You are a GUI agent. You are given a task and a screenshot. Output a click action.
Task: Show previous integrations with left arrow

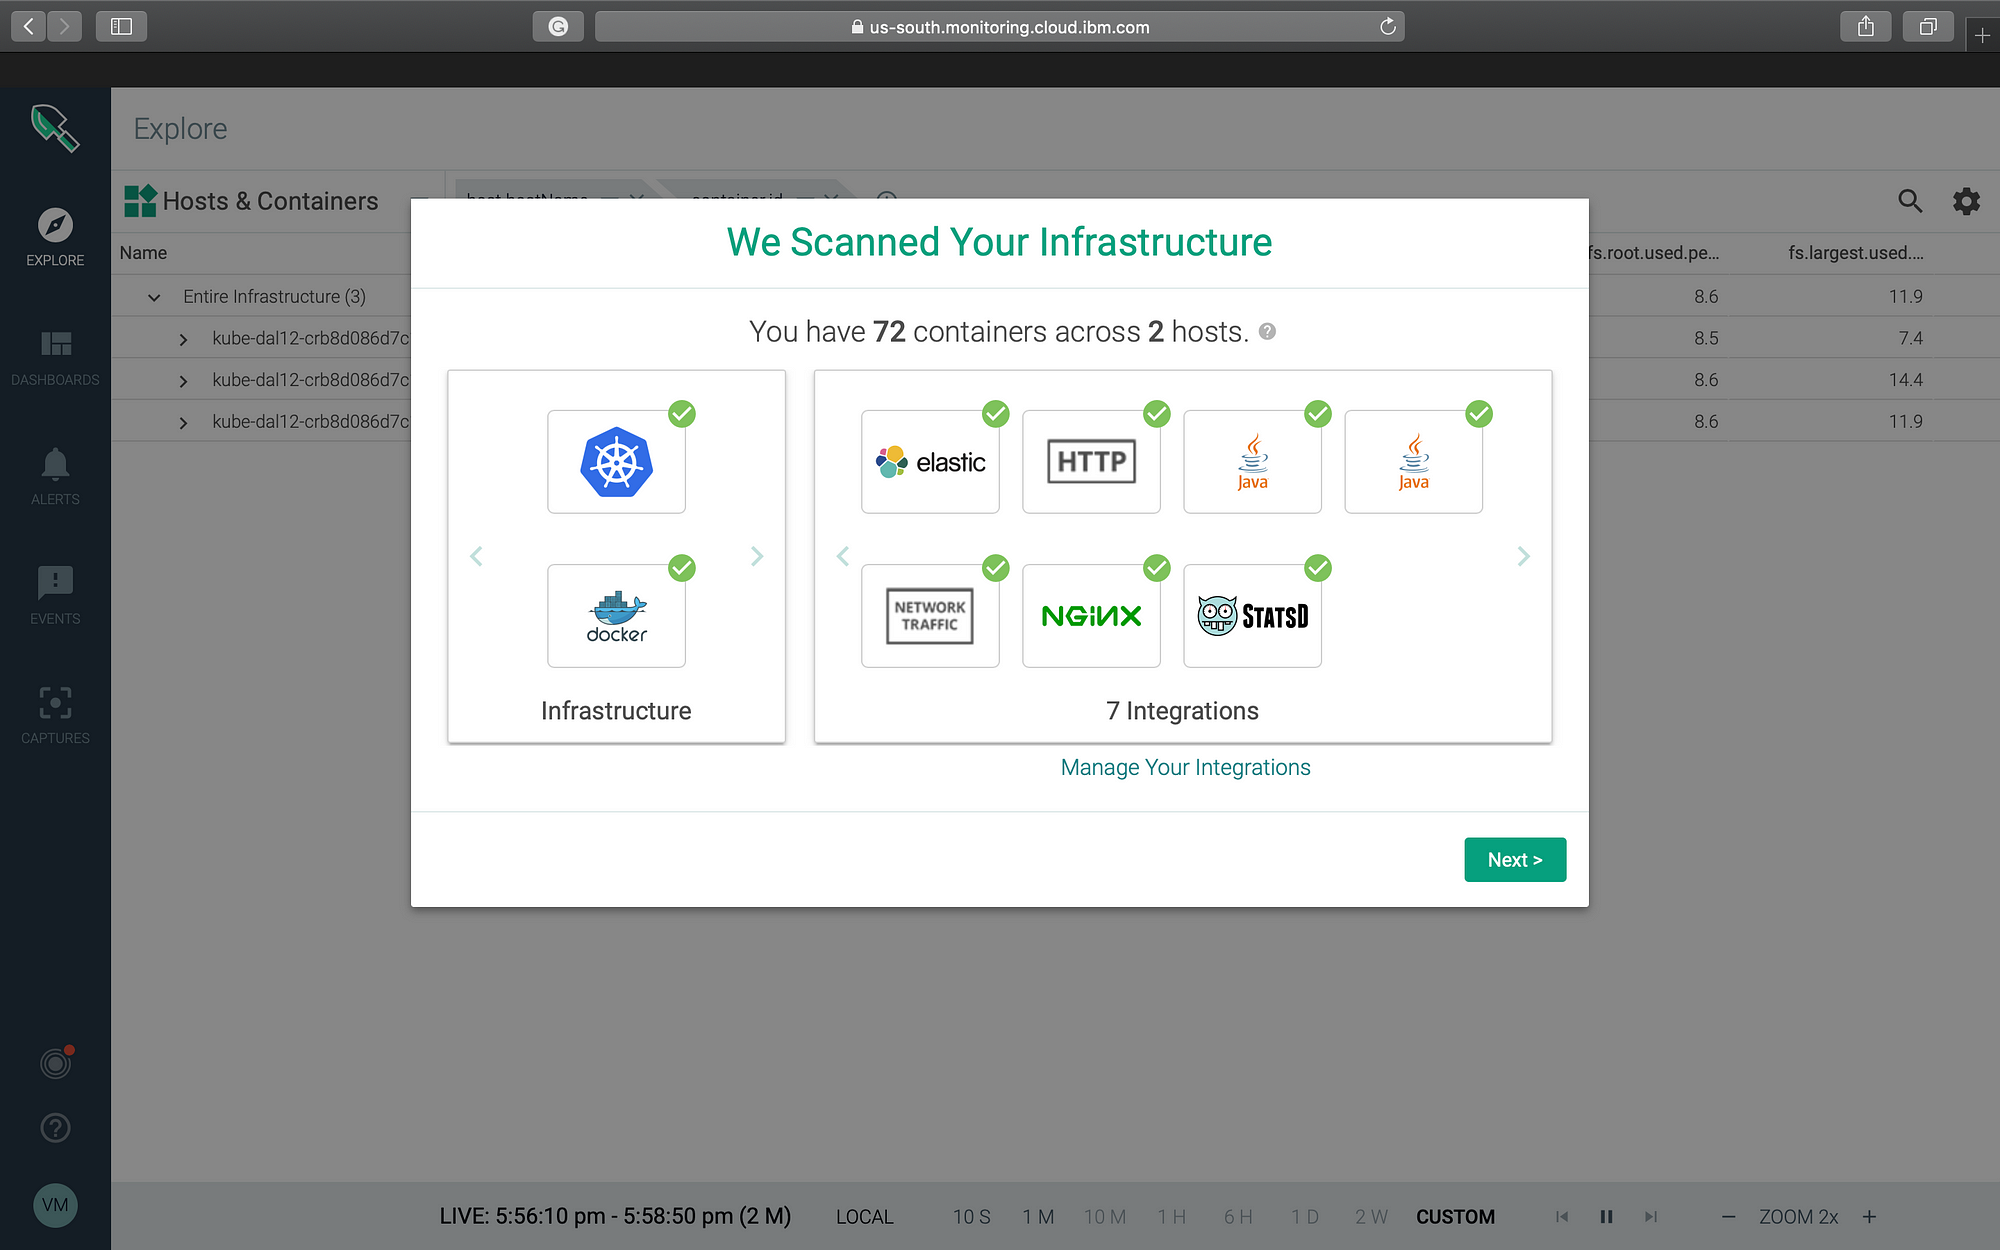843,556
